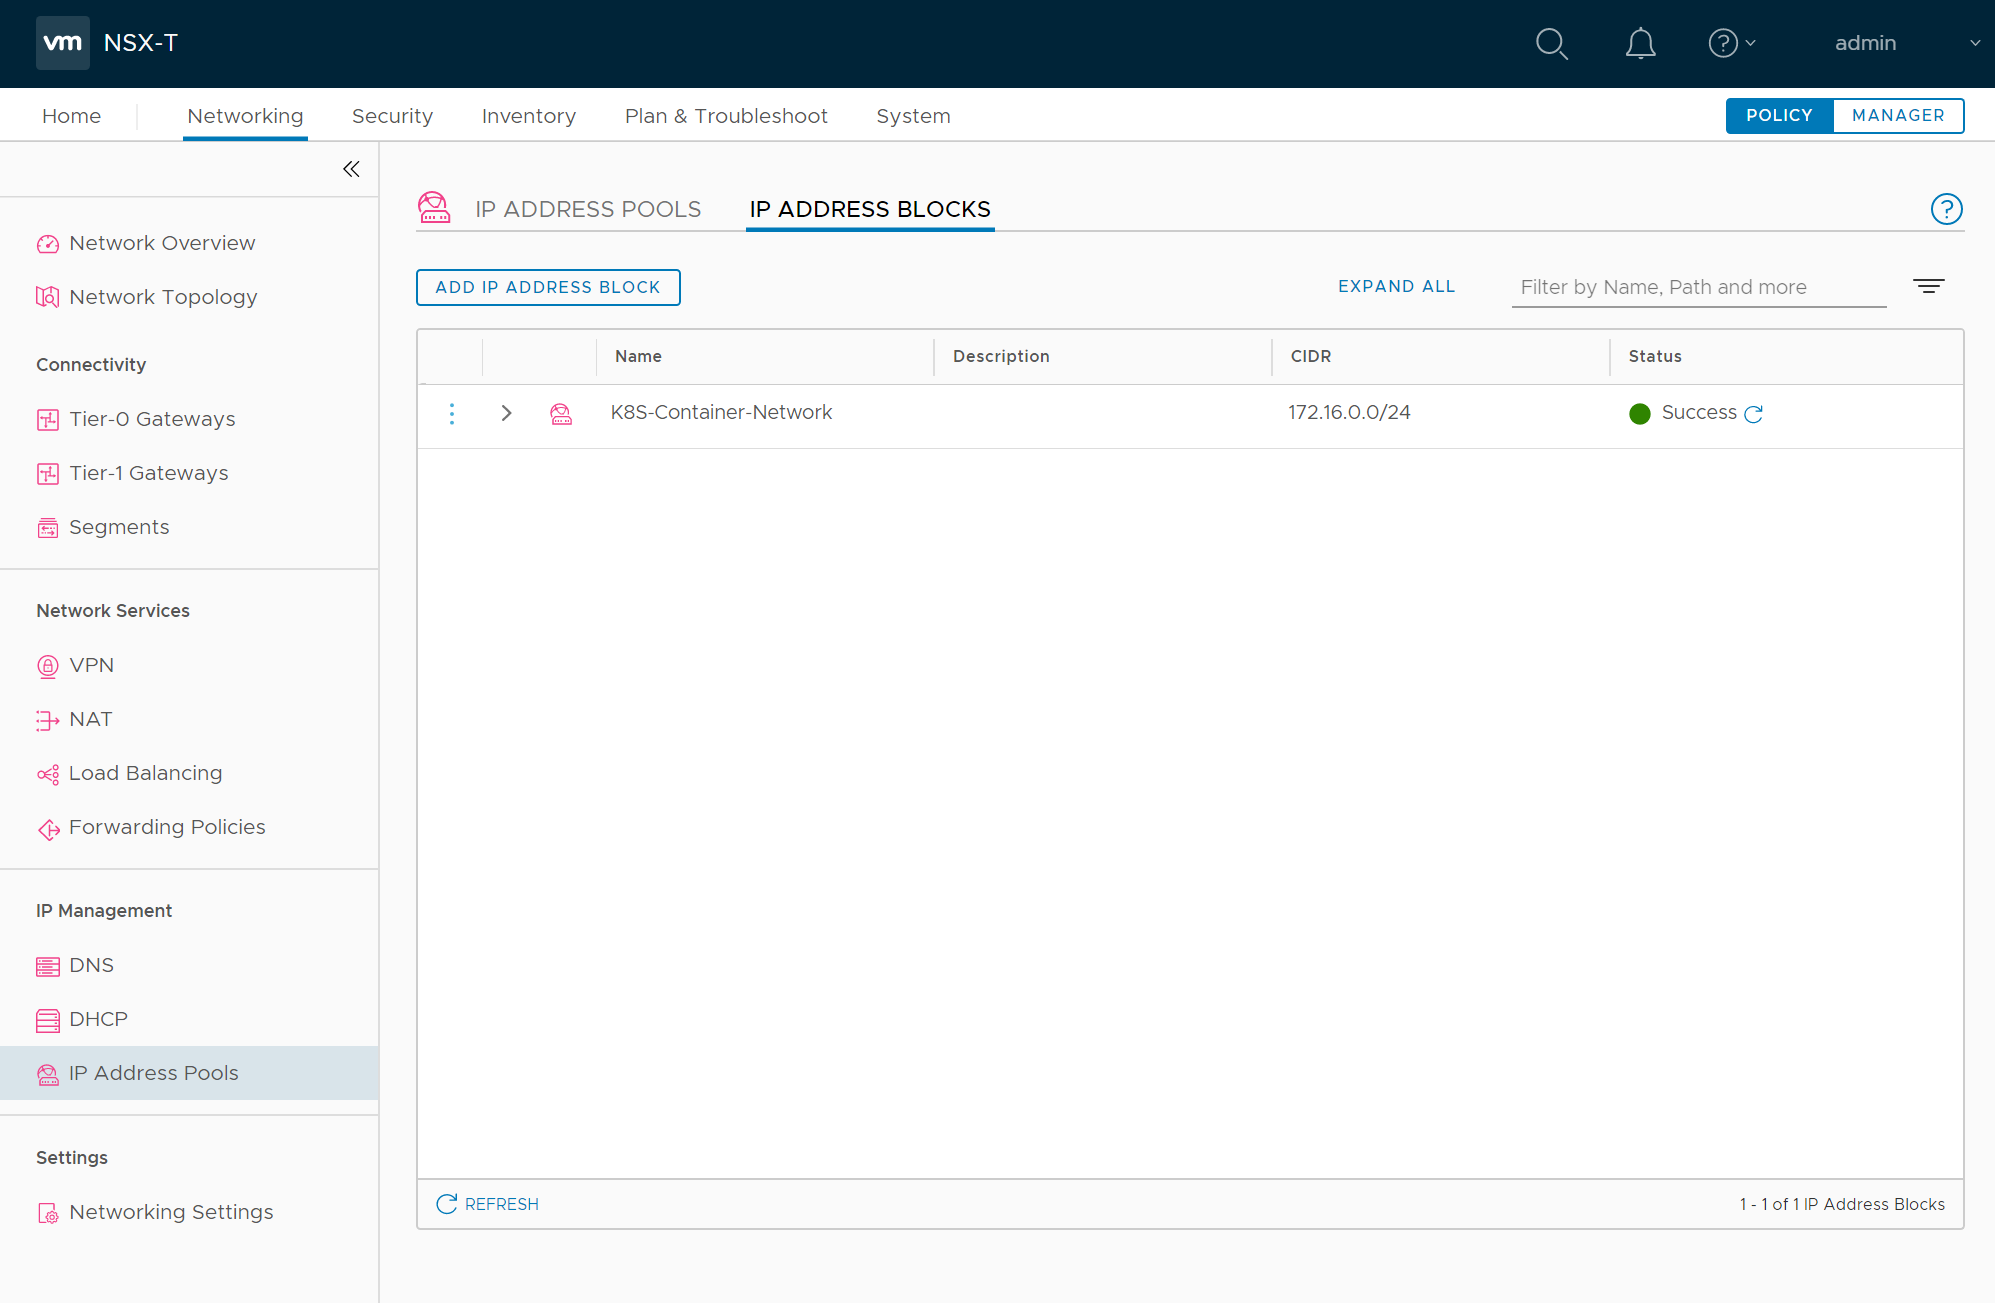Open the three-dot actions menu for K8S-Container-Network
Screen dimensions: 1995x1303
(452, 414)
